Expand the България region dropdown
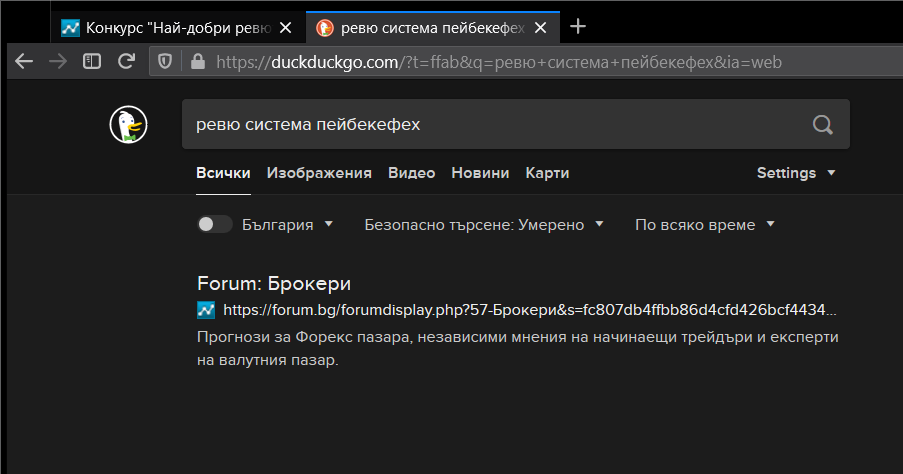903x474 pixels. tap(288, 225)
